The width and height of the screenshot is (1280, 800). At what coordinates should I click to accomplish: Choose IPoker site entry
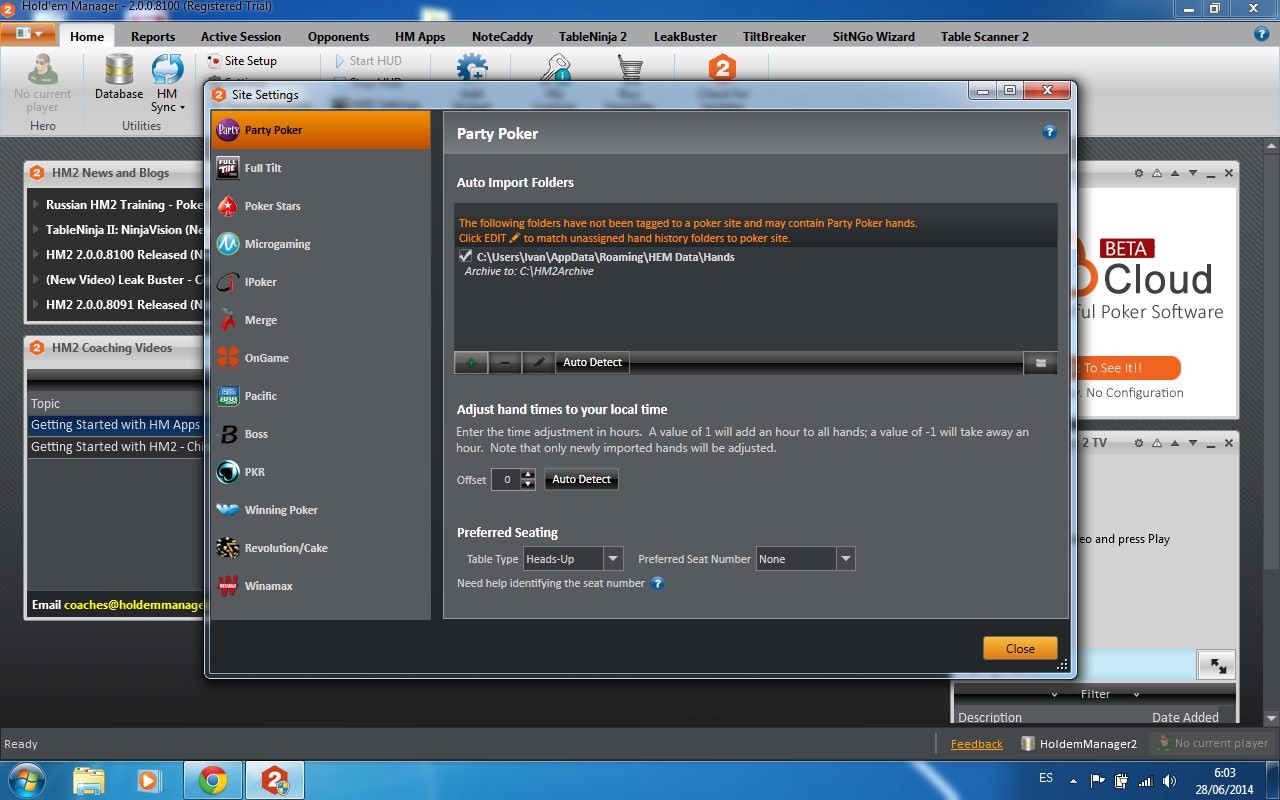[321, 282]
